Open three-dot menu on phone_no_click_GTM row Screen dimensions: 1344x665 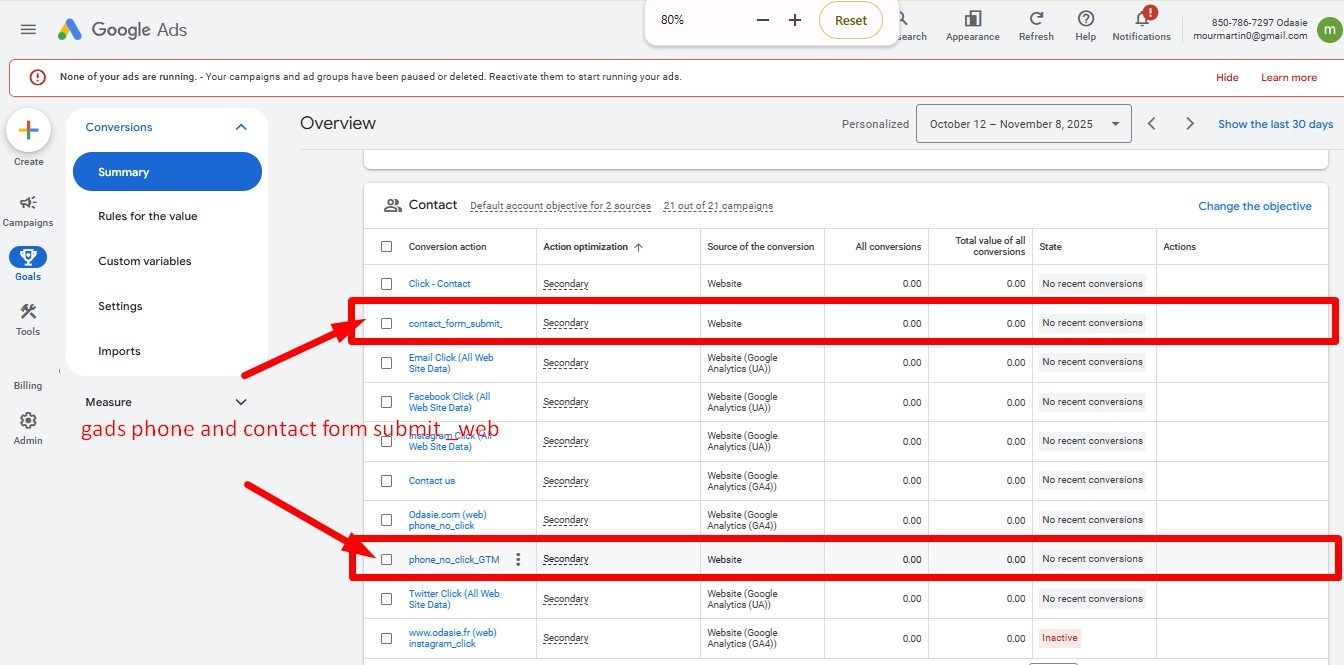pyautogui.click(x=518, y=559)
